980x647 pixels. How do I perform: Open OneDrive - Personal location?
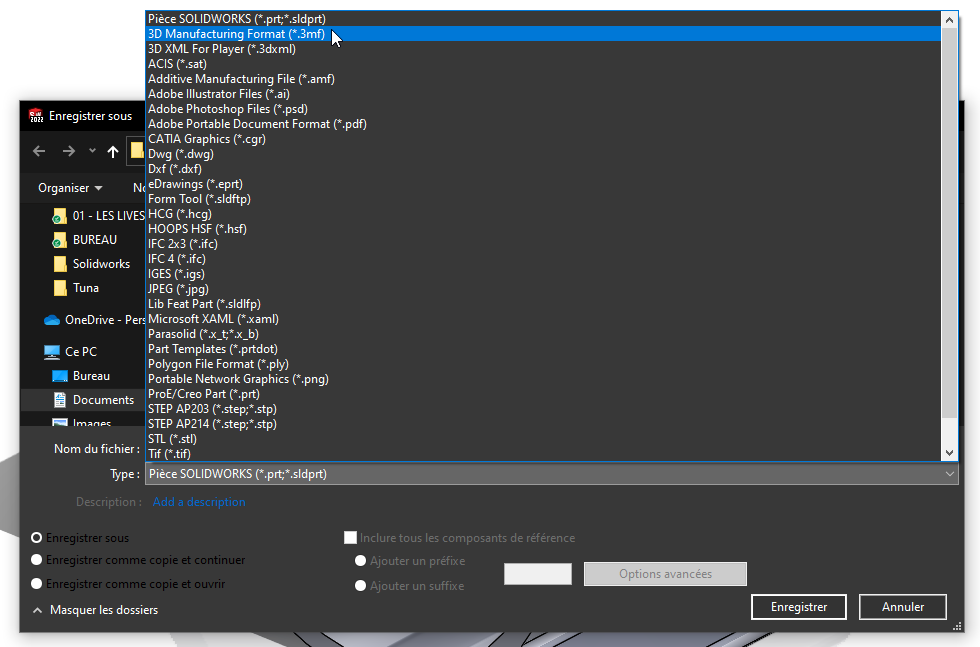pos(94,320)
